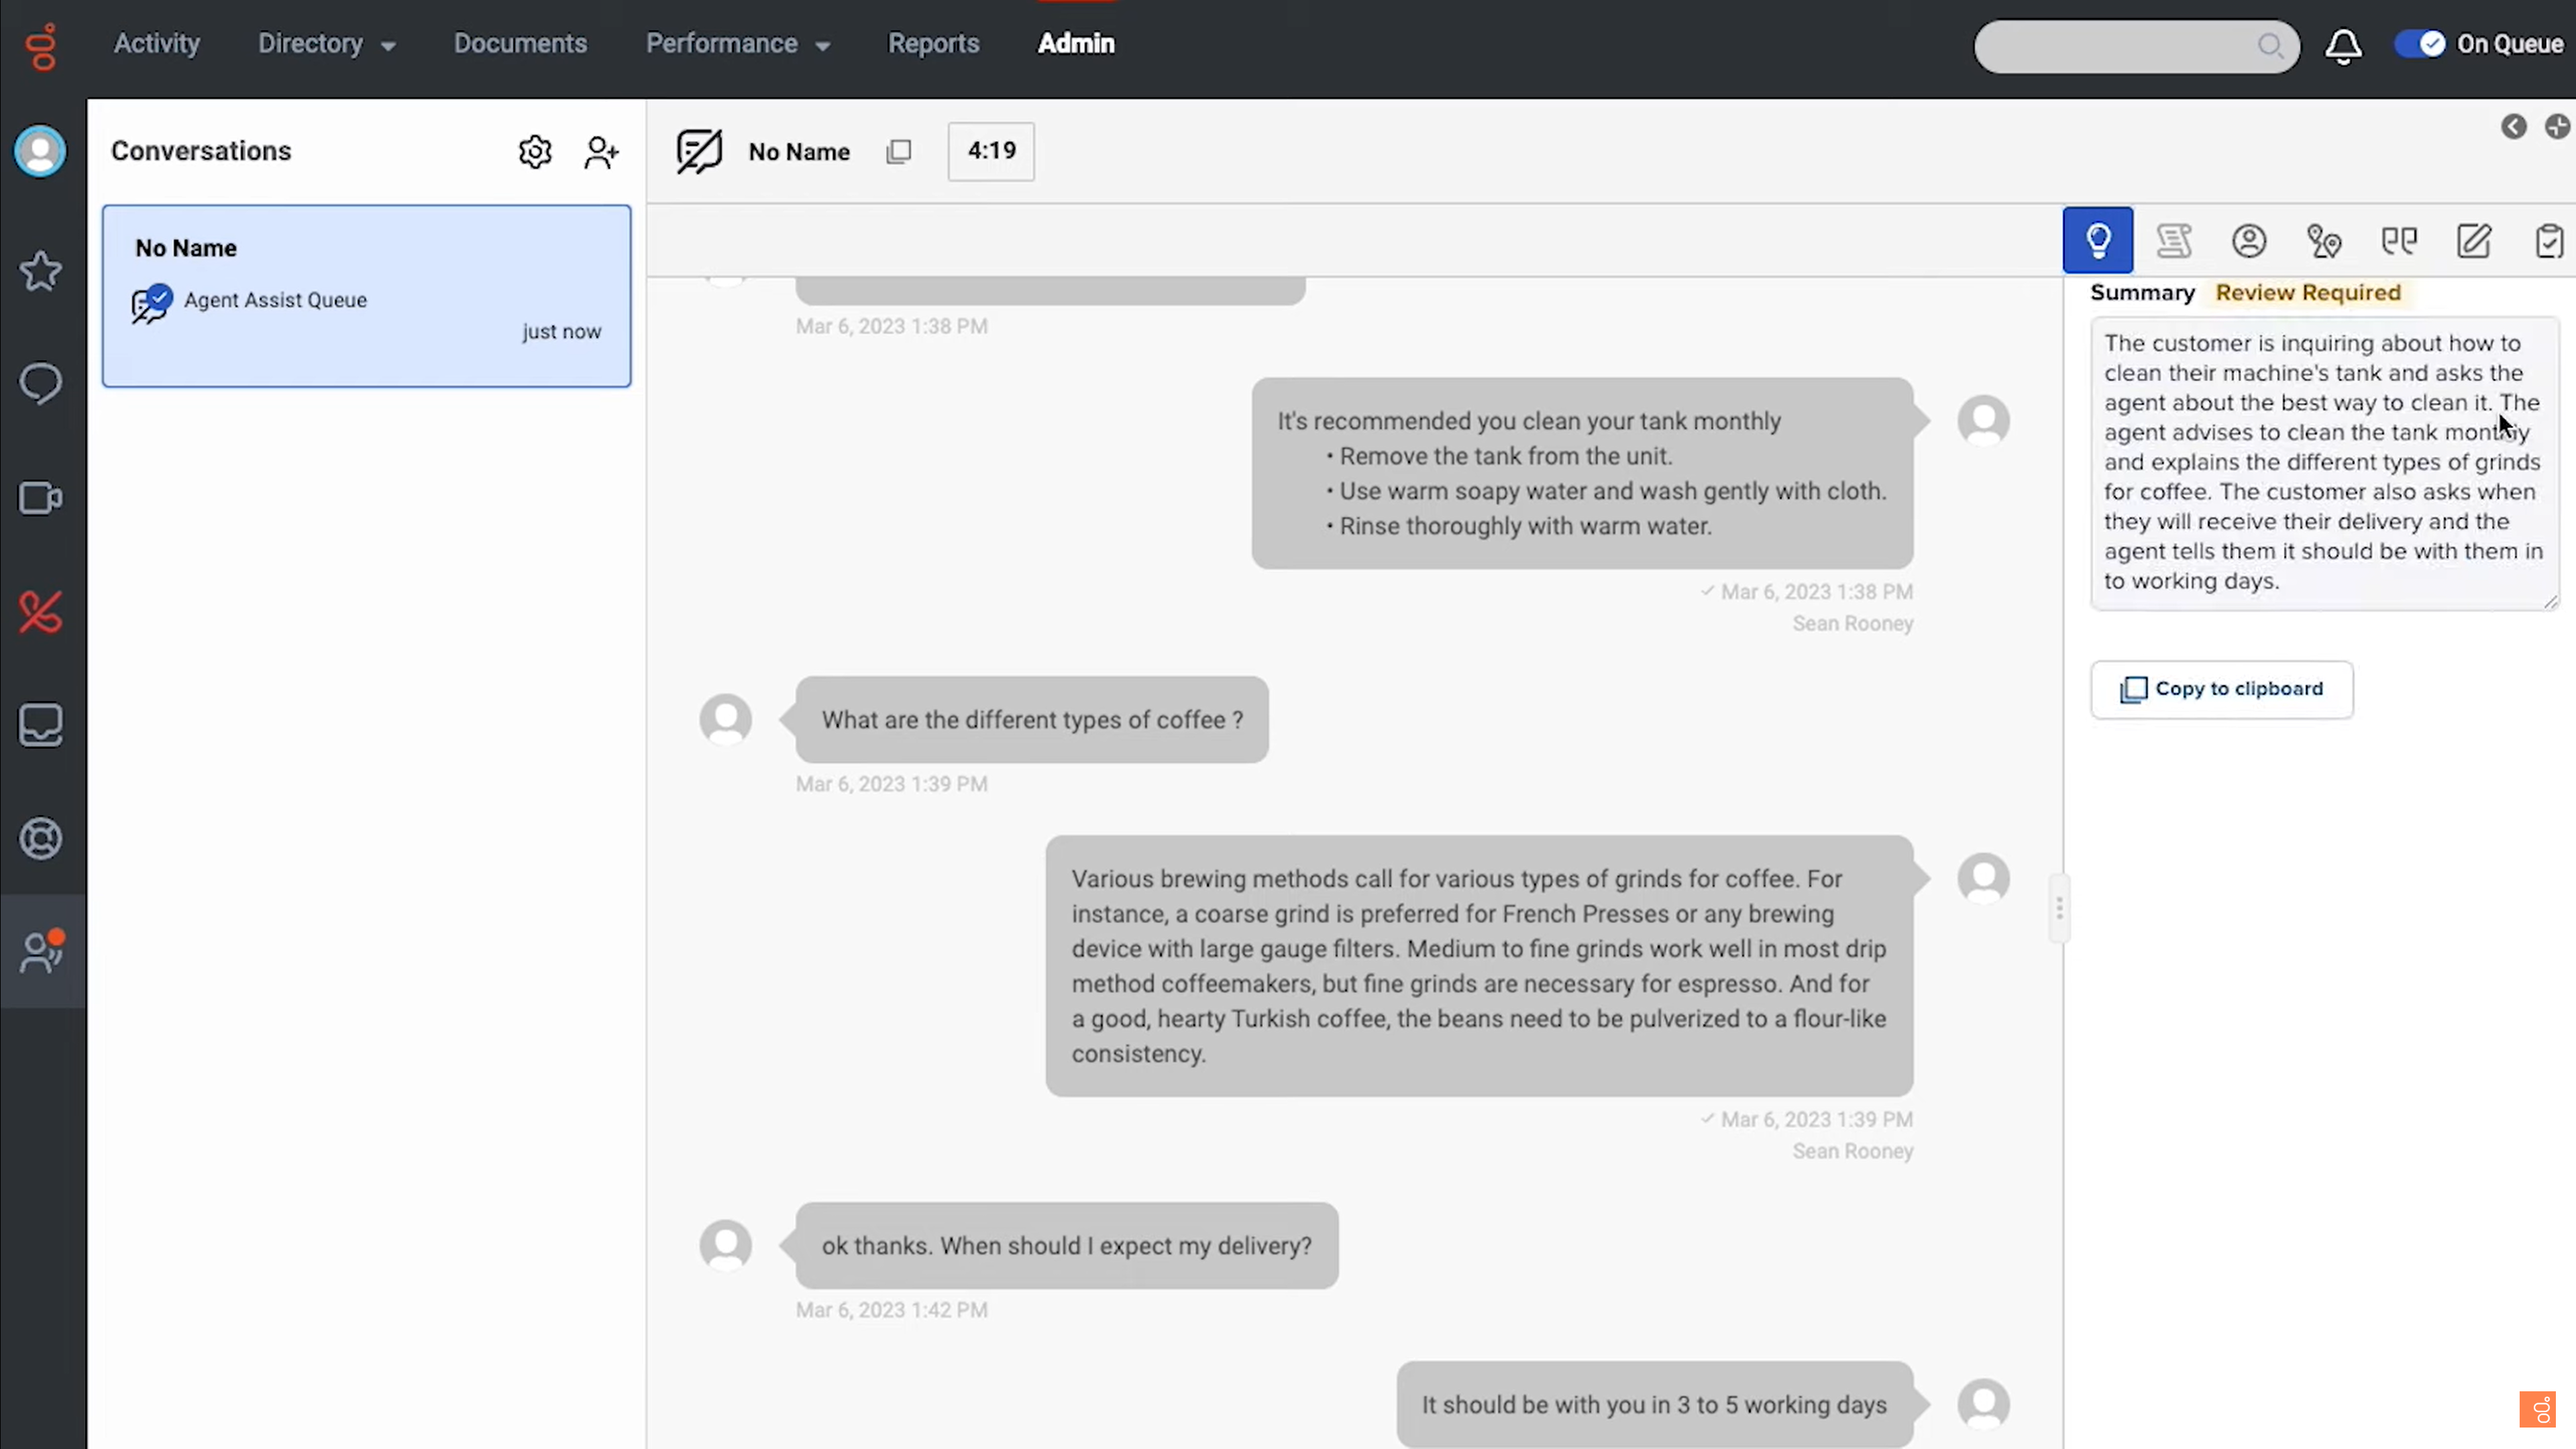Click the Admin menu item
This screenshot has width=2576, height=1449.
1076,42
